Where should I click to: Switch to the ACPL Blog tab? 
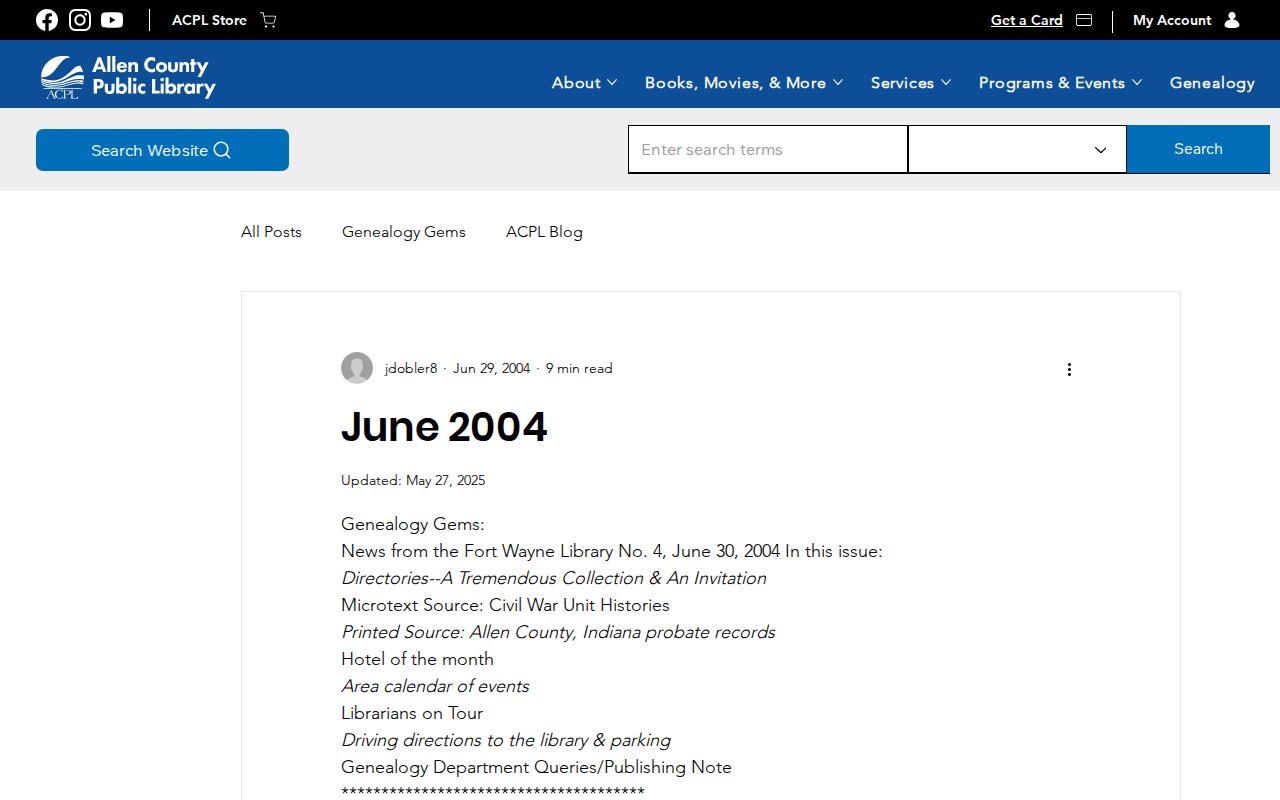[x=544, y=232]
